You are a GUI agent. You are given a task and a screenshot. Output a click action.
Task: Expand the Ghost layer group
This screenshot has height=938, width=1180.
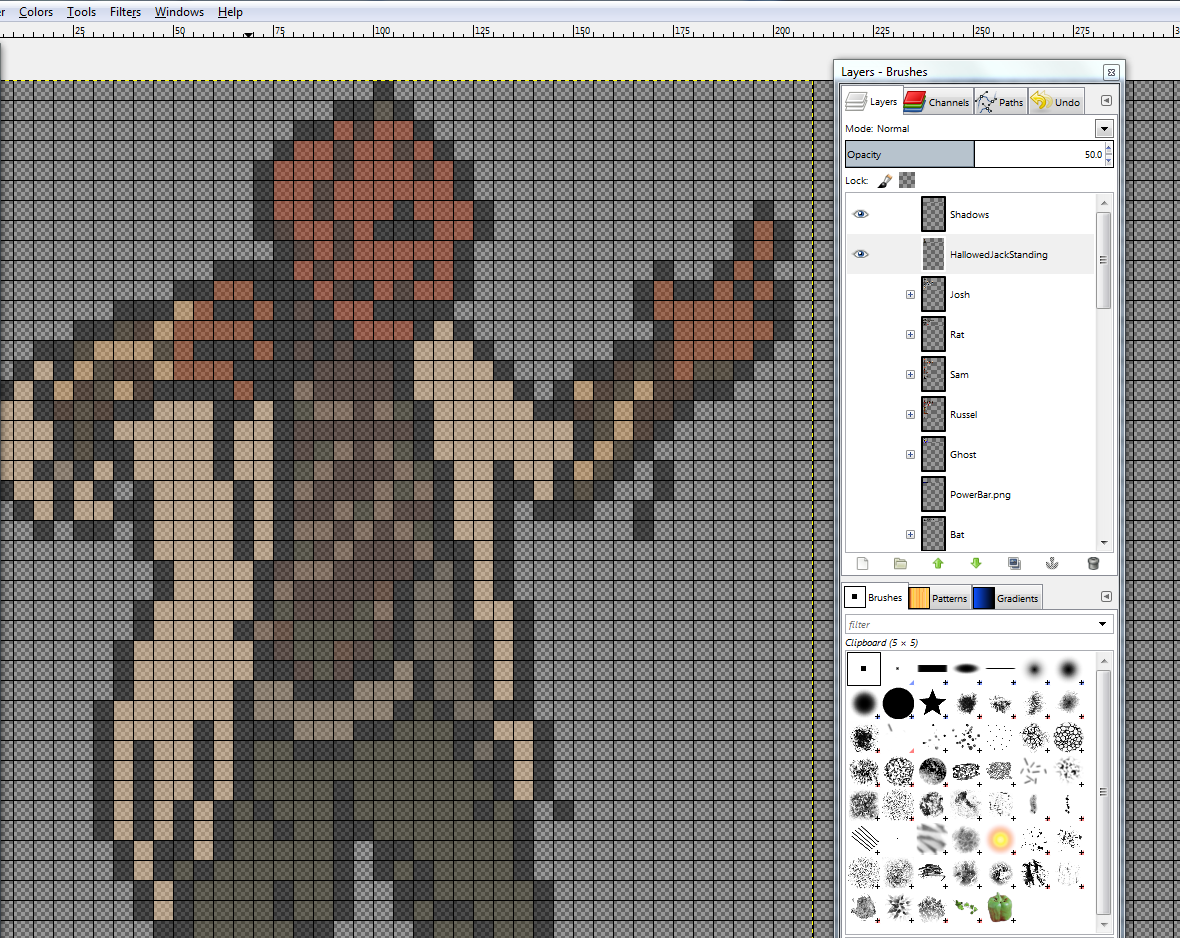click(910, 454)
